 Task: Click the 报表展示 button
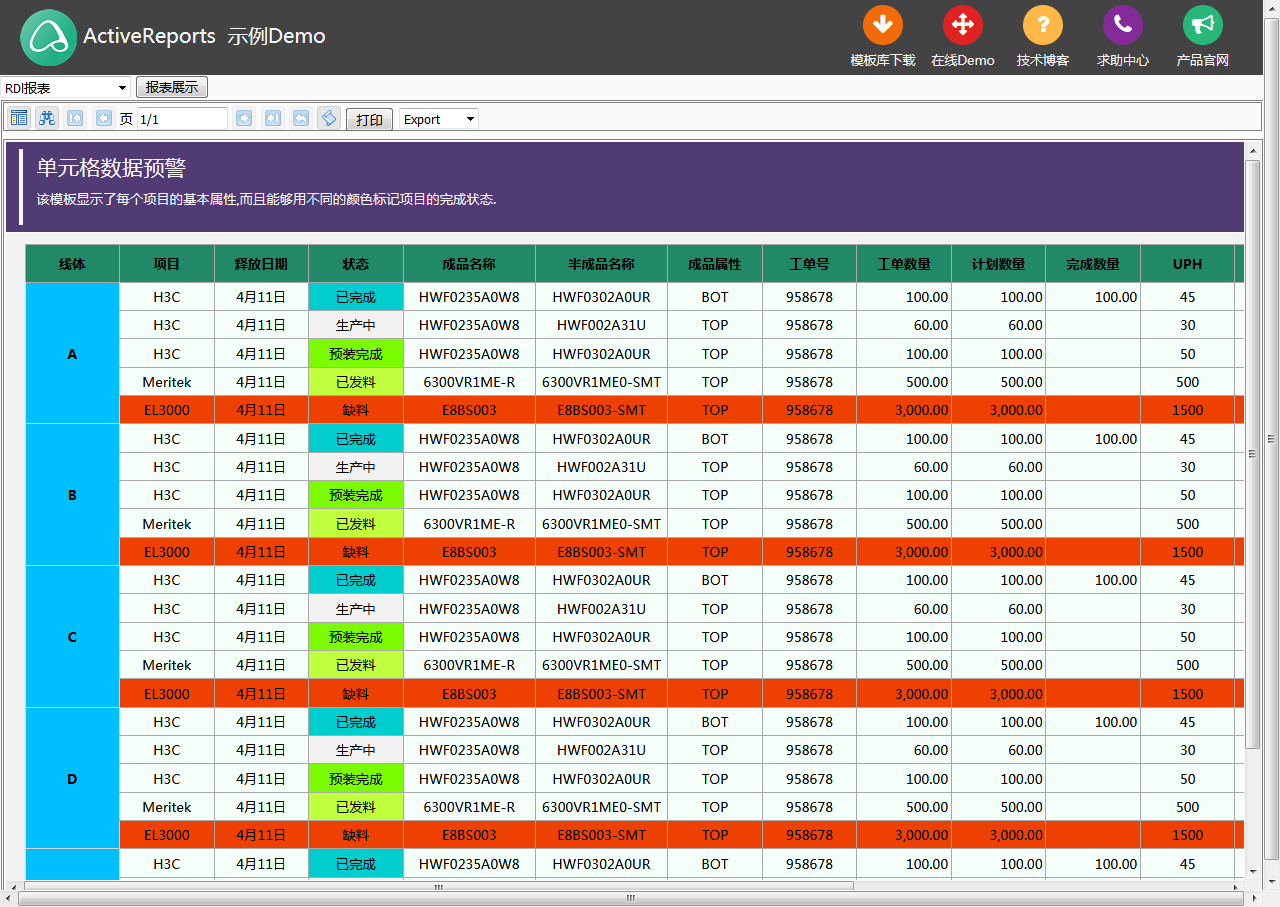[172, 88]
